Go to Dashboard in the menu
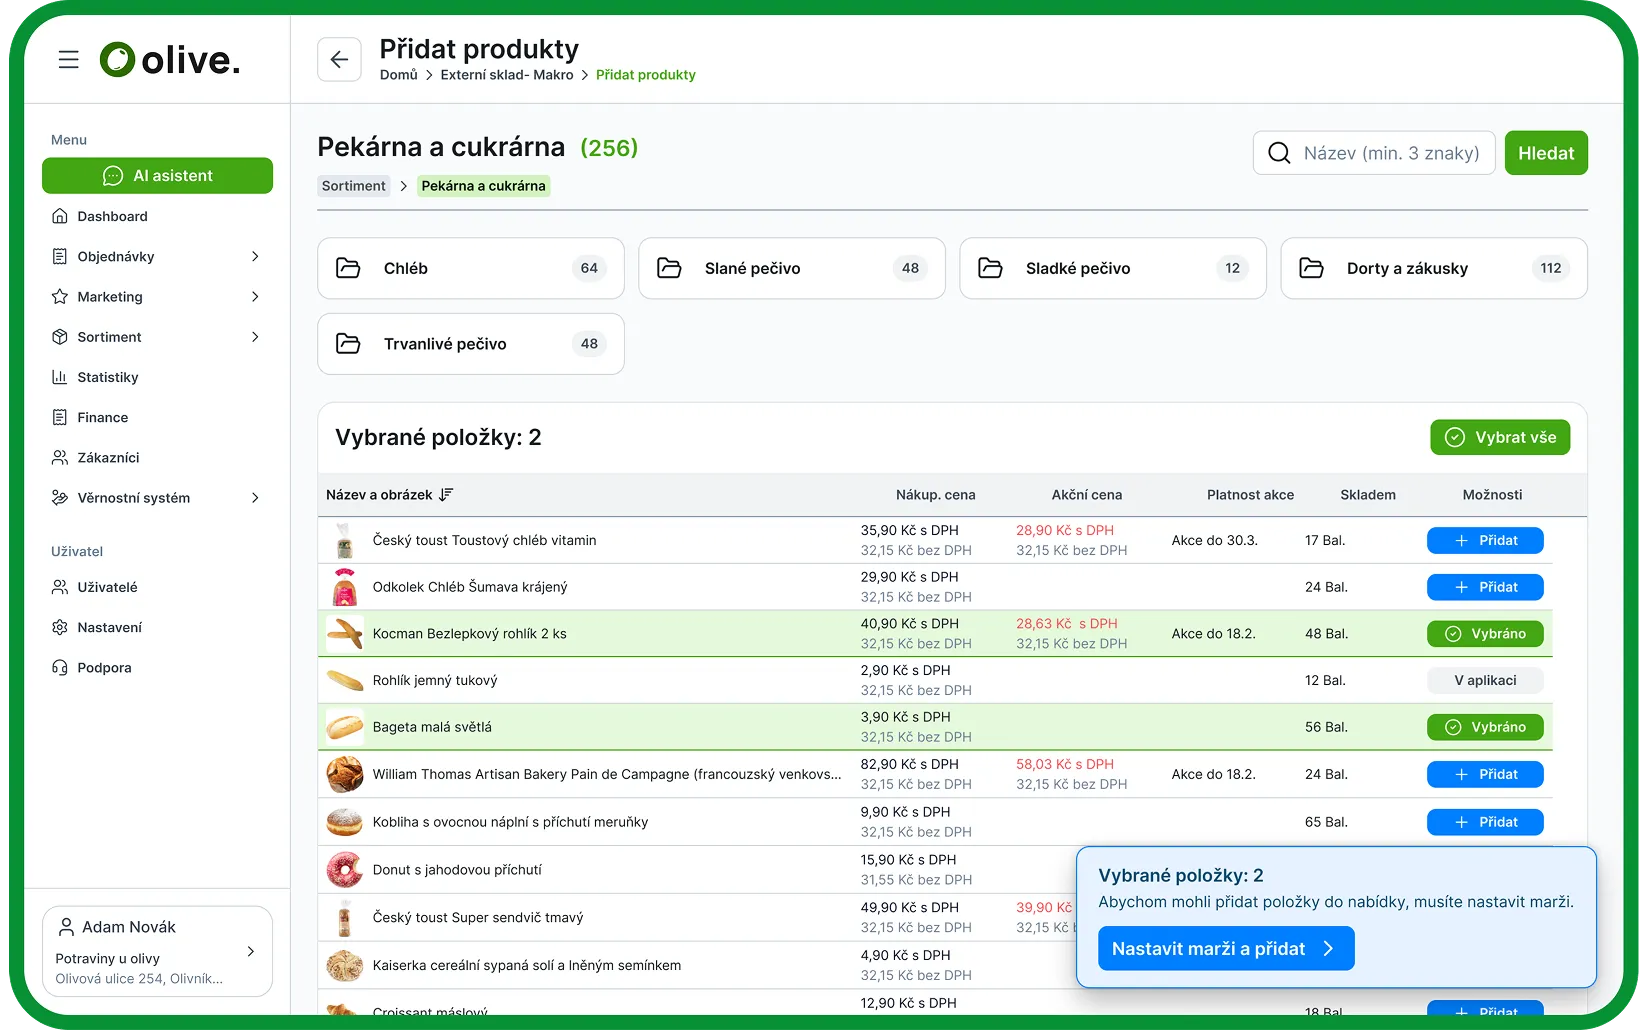Screen dimensions: 1648x1030 112,216
